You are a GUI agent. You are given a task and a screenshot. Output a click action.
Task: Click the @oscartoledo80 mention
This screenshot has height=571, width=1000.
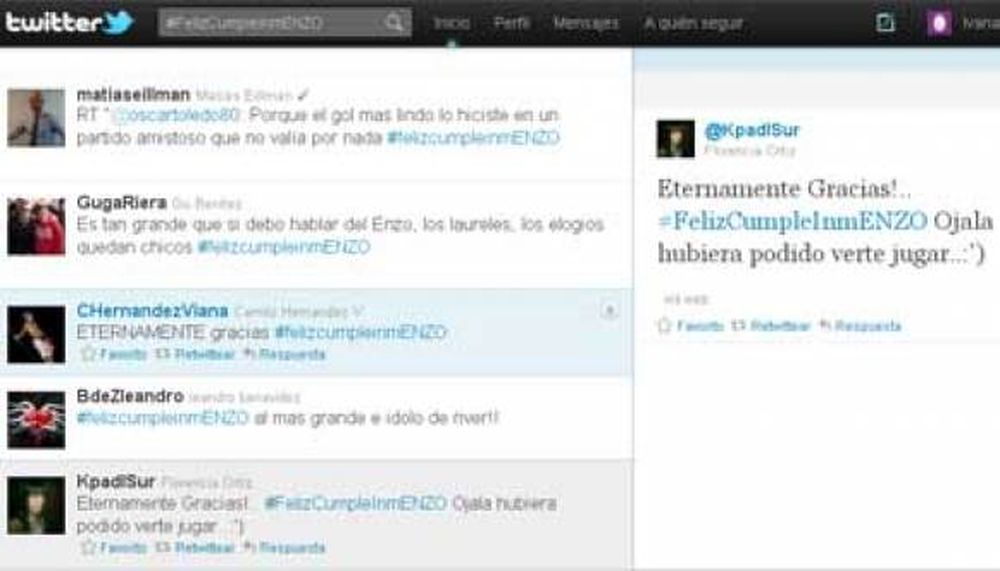(x=176, y=115)
